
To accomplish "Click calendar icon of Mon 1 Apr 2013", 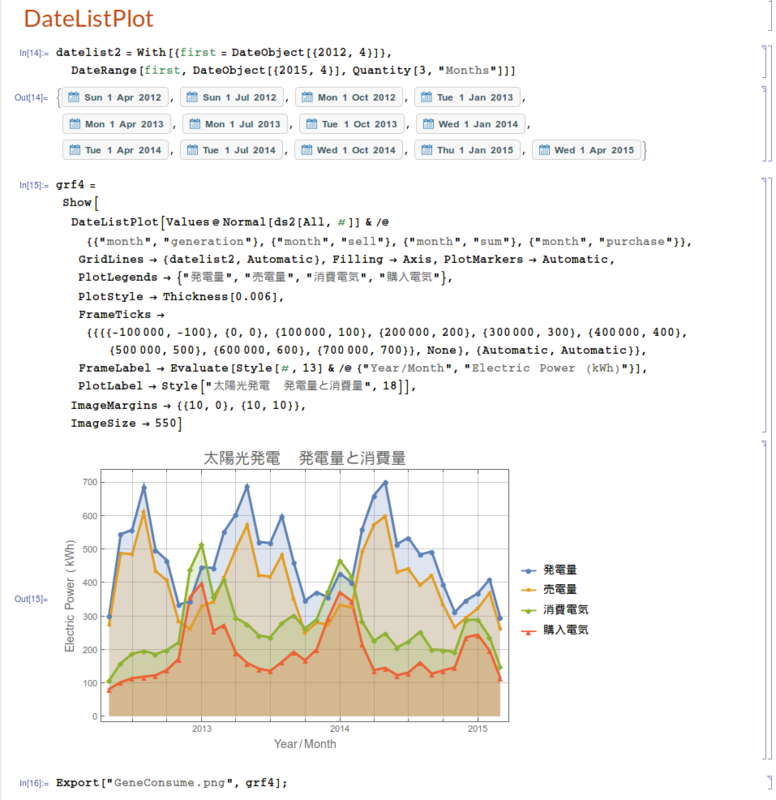I will [75, 123].
